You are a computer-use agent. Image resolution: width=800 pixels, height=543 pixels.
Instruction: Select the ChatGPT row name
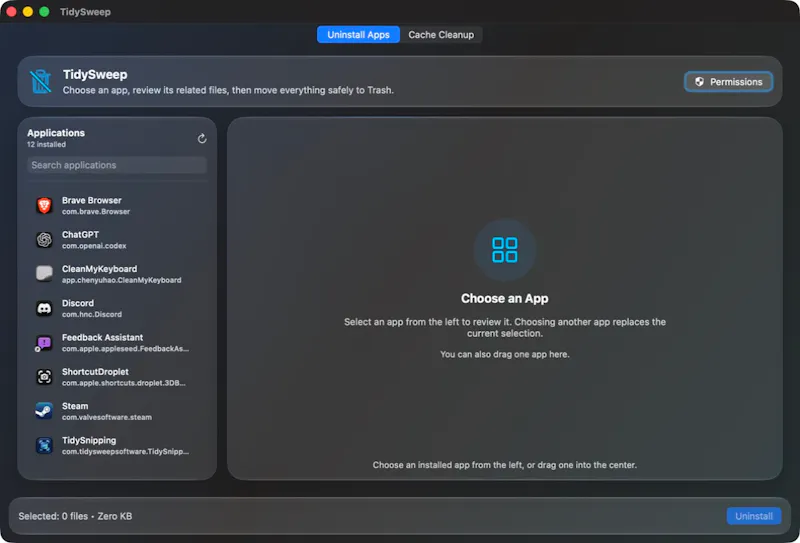81,235
